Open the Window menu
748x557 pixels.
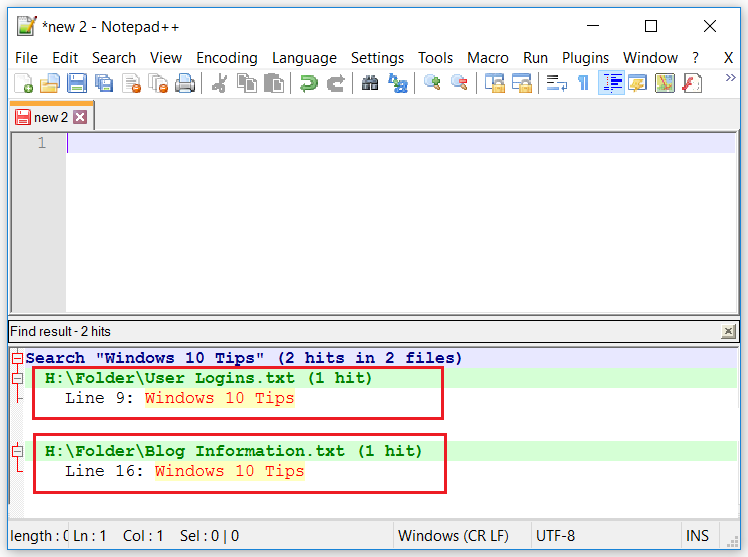coord(650,58)
